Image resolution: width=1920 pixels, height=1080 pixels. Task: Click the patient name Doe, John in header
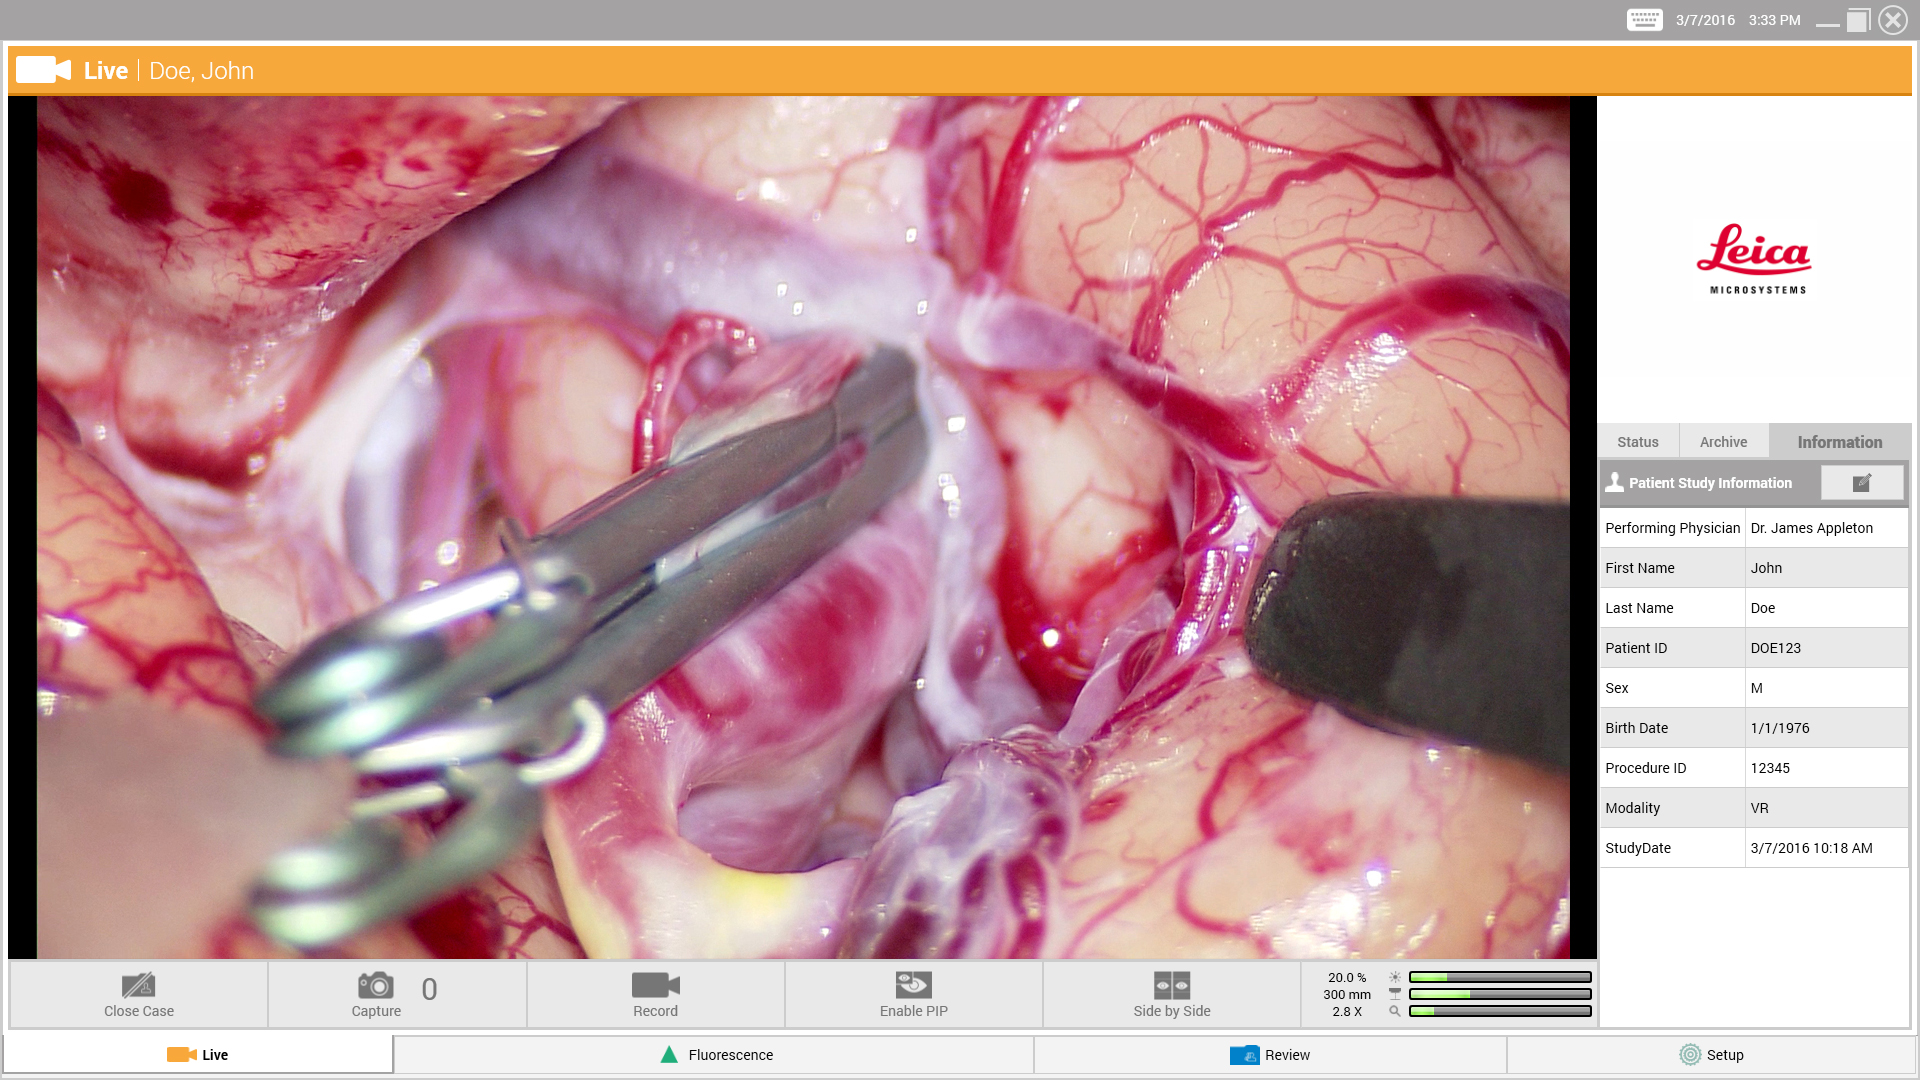pos(201,70)
